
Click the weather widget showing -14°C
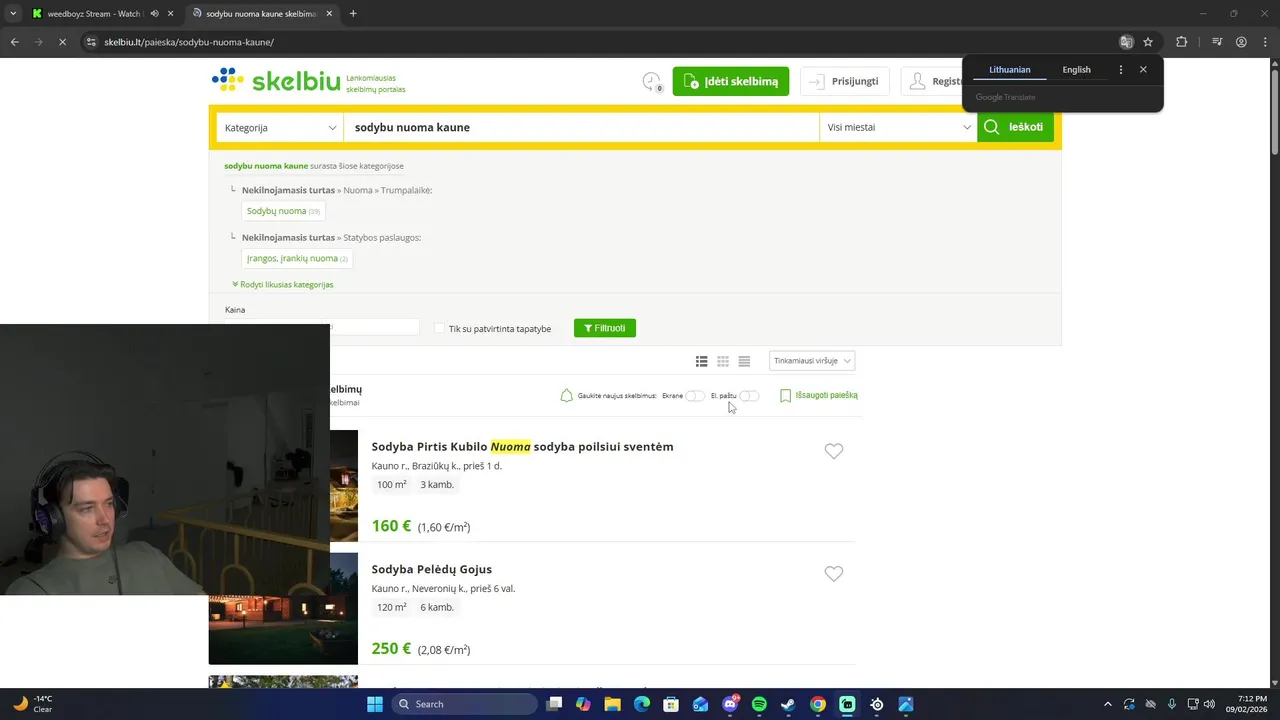(x=34, y=704)
